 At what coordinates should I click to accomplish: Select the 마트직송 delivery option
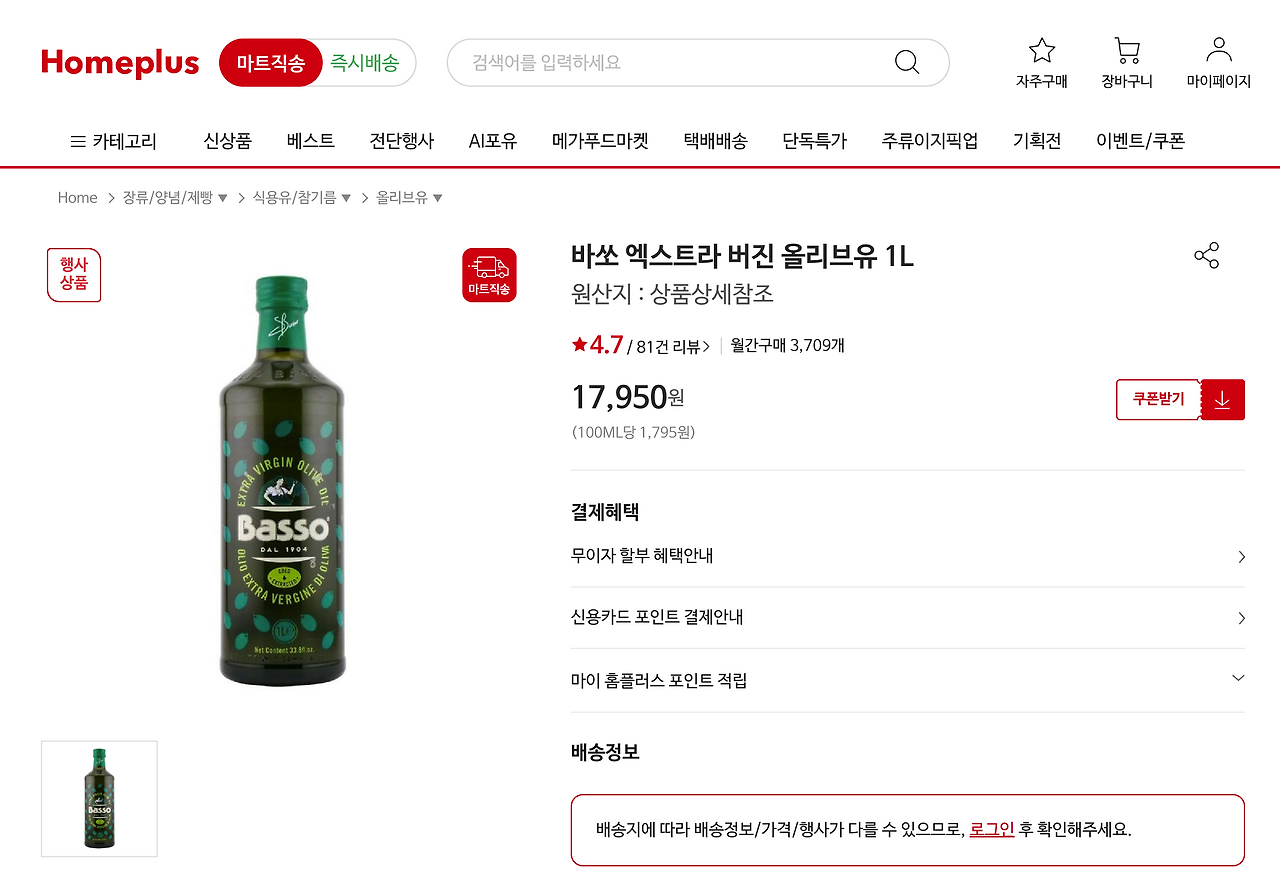point(271,62)
